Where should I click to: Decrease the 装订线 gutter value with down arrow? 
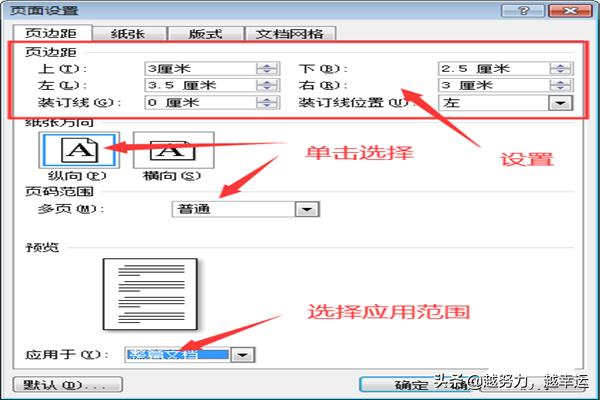click(x=267, y=106)
